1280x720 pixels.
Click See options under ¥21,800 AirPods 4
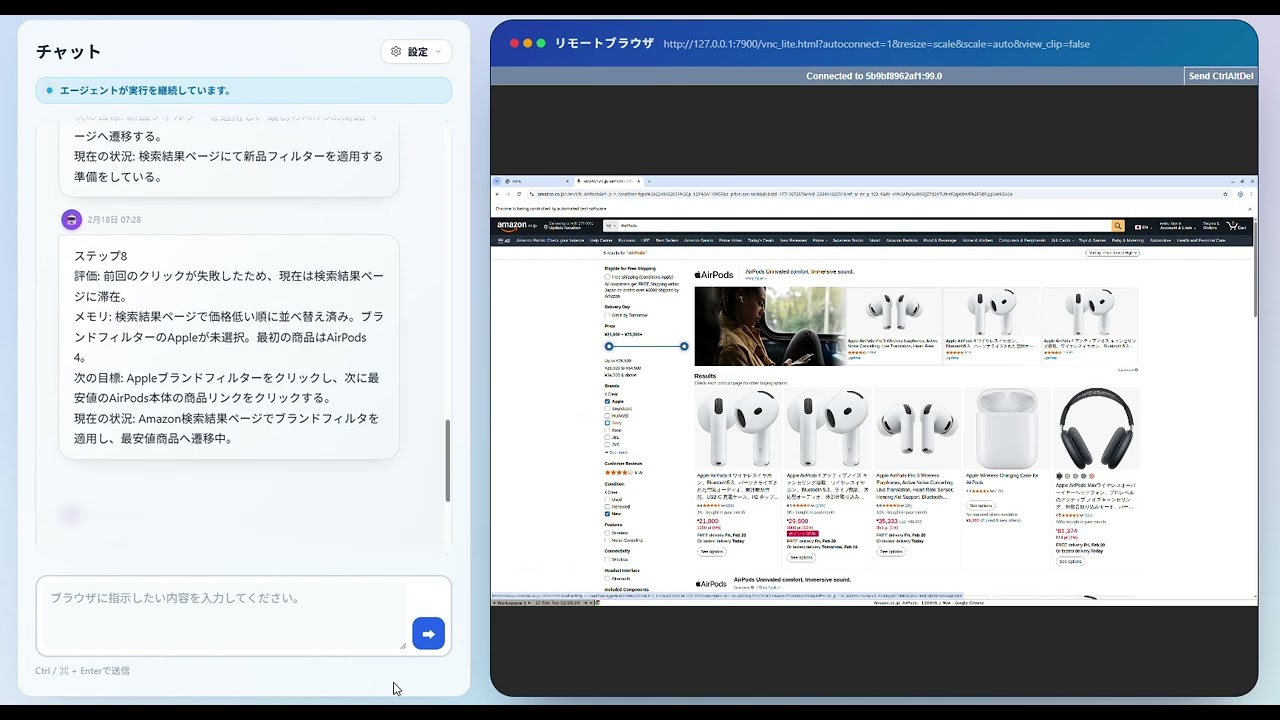click(711, 551)
